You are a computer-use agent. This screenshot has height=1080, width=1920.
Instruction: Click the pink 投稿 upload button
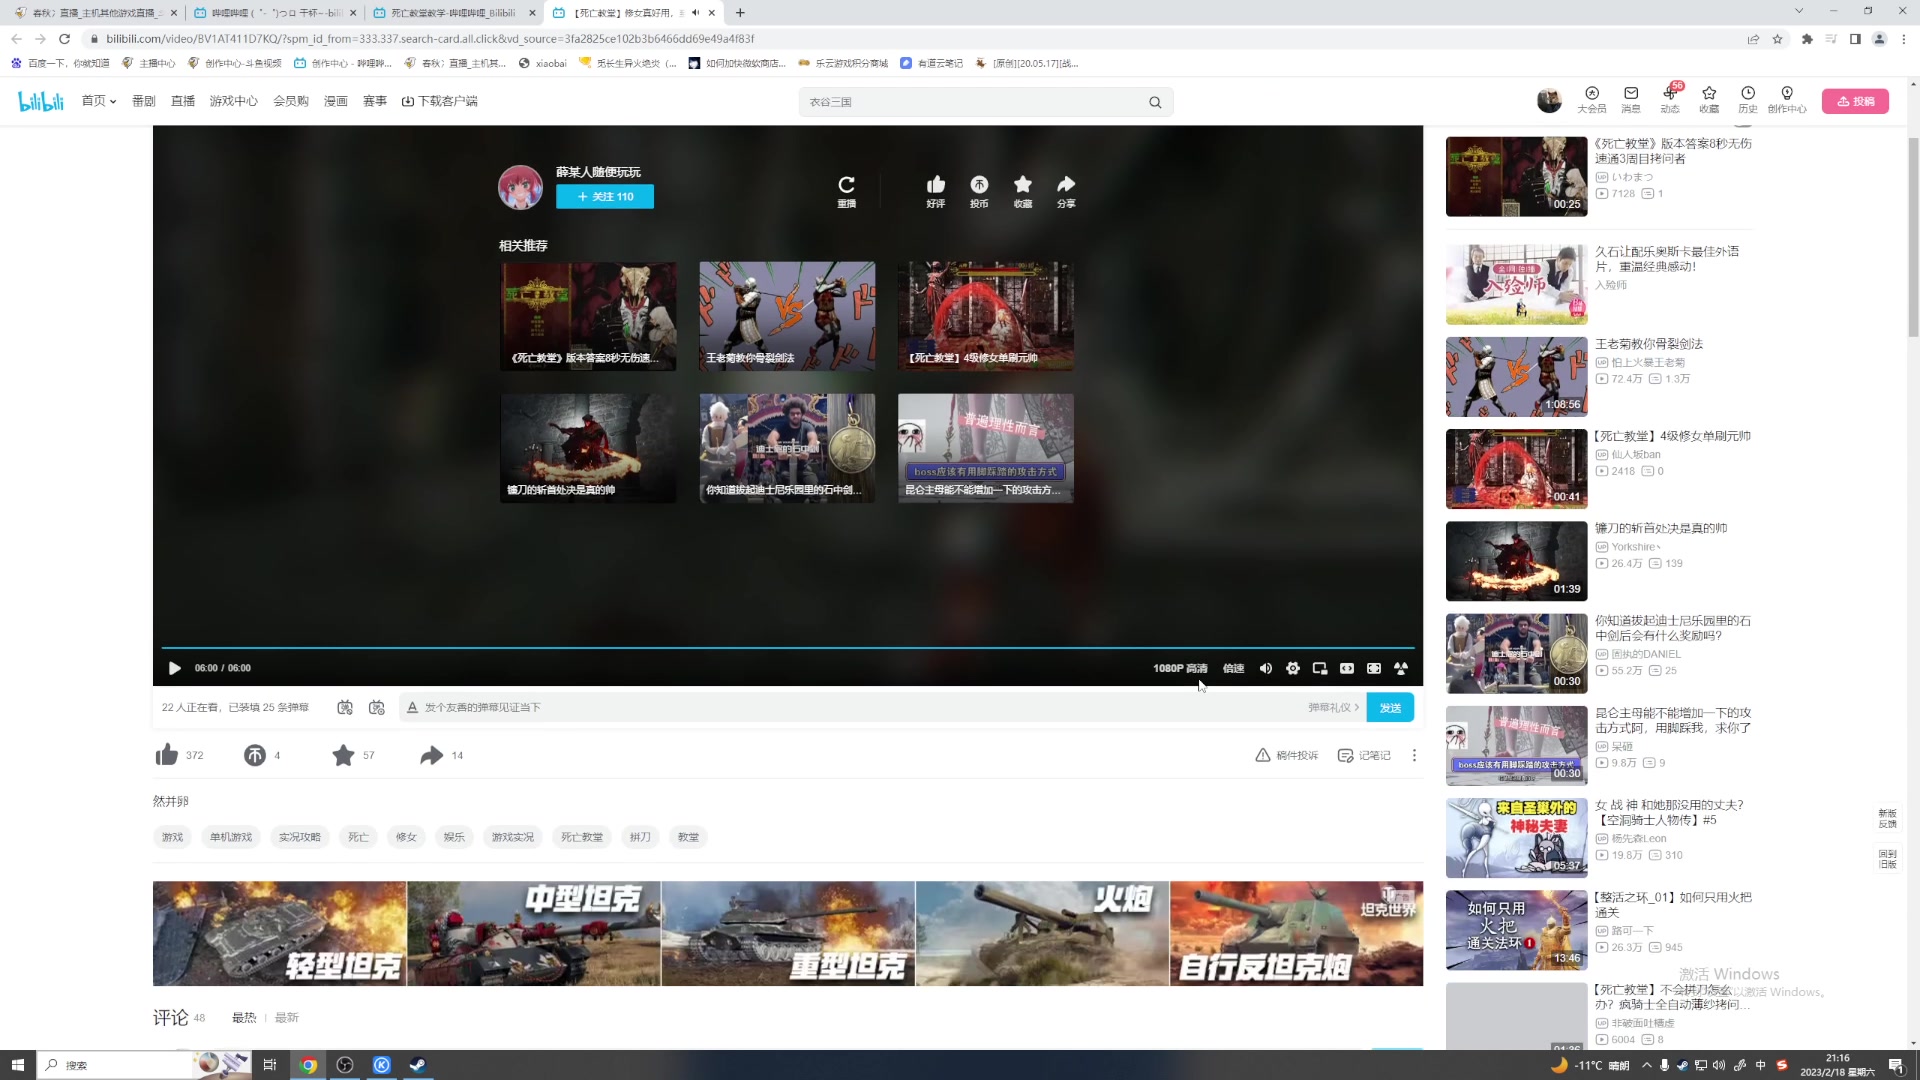[x=1855, y=101]
